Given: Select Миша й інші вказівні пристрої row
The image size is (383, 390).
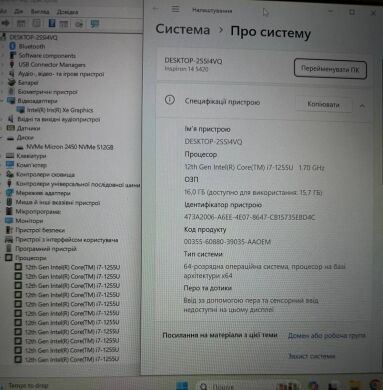Looking at the screenshot, I should [x=58, y=202].
